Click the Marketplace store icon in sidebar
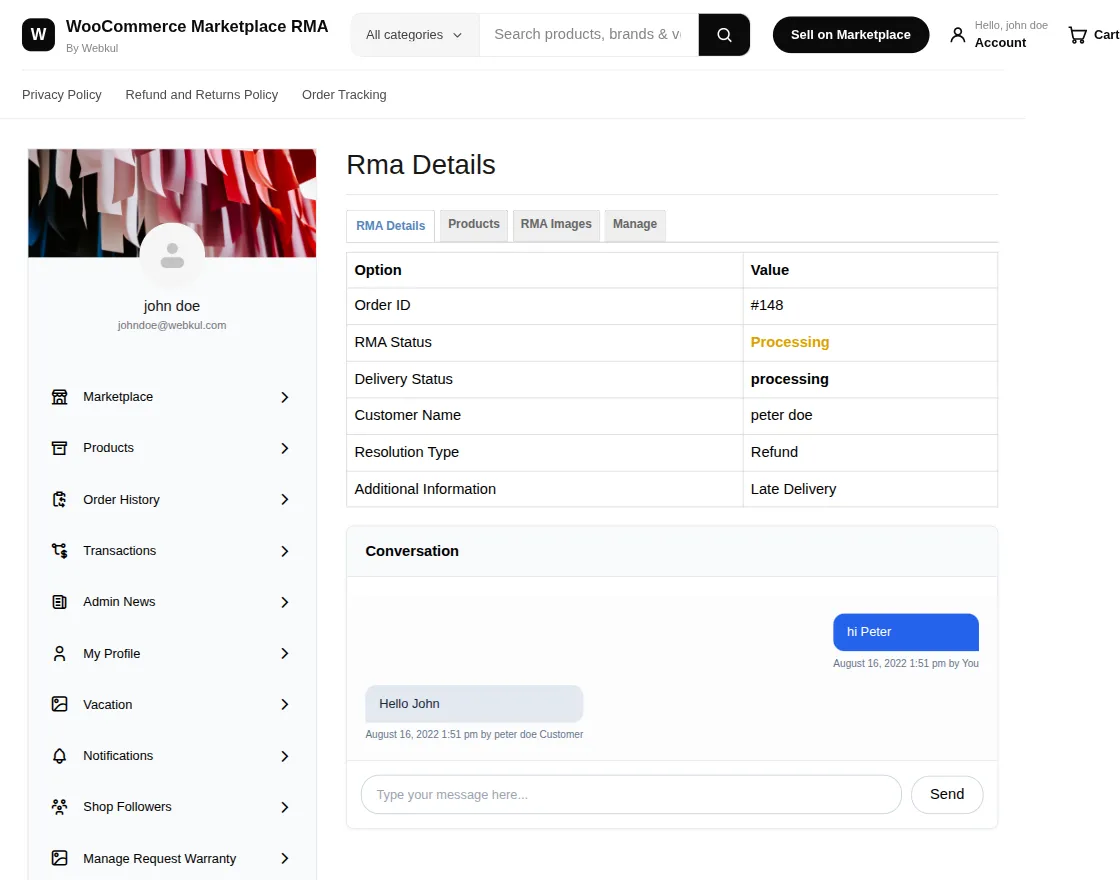Screen dimensions: 1120x880 pyautogui.click(x=59, y=397)
